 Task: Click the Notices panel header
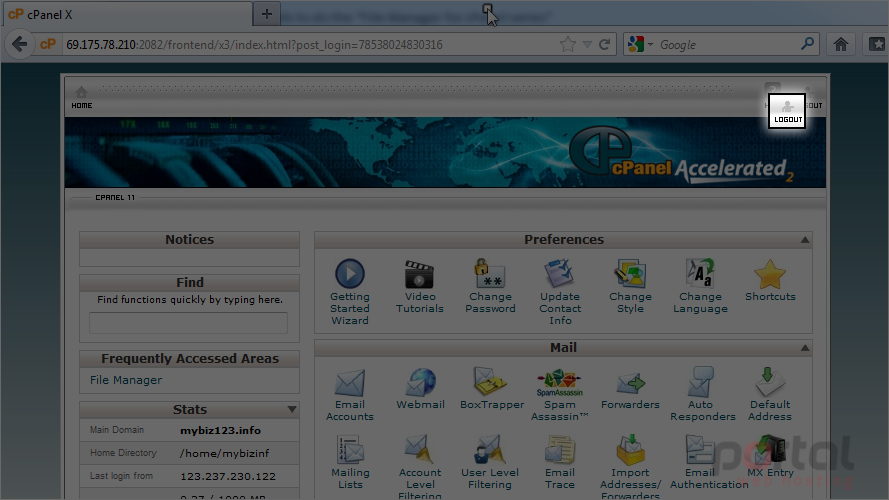click(x=189, y=239)
